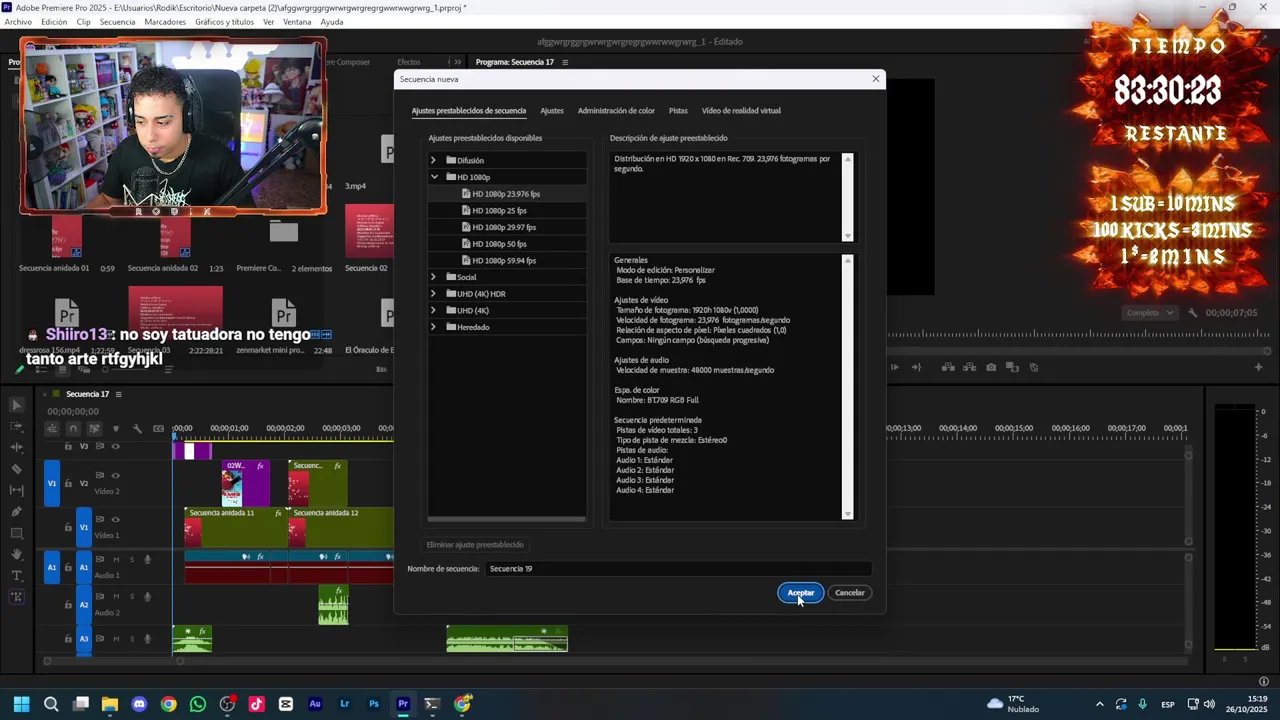Open Lightroom from taskbar
Viewport: 1280px width, 720px height.
(345, 704)
